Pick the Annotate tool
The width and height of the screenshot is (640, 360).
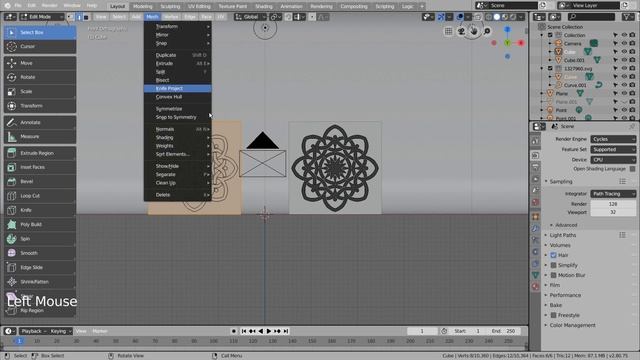(x=40, y=122)
